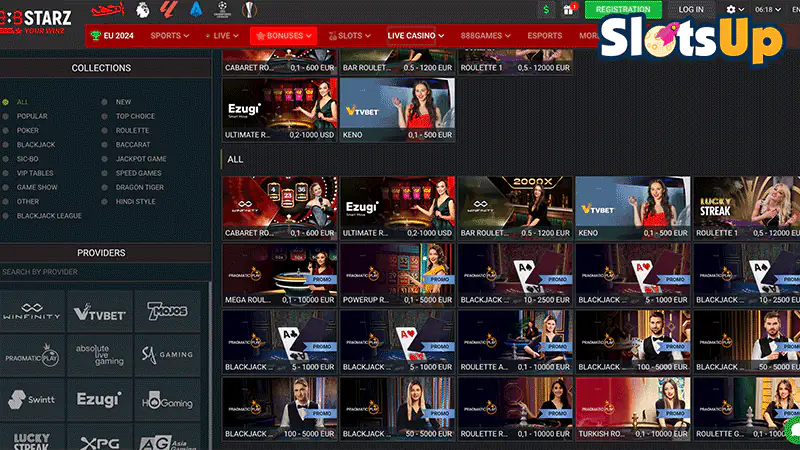800x450 pixels.
Task: Expand the Sports dropdown menu
Action: click(x=170, y=36)
